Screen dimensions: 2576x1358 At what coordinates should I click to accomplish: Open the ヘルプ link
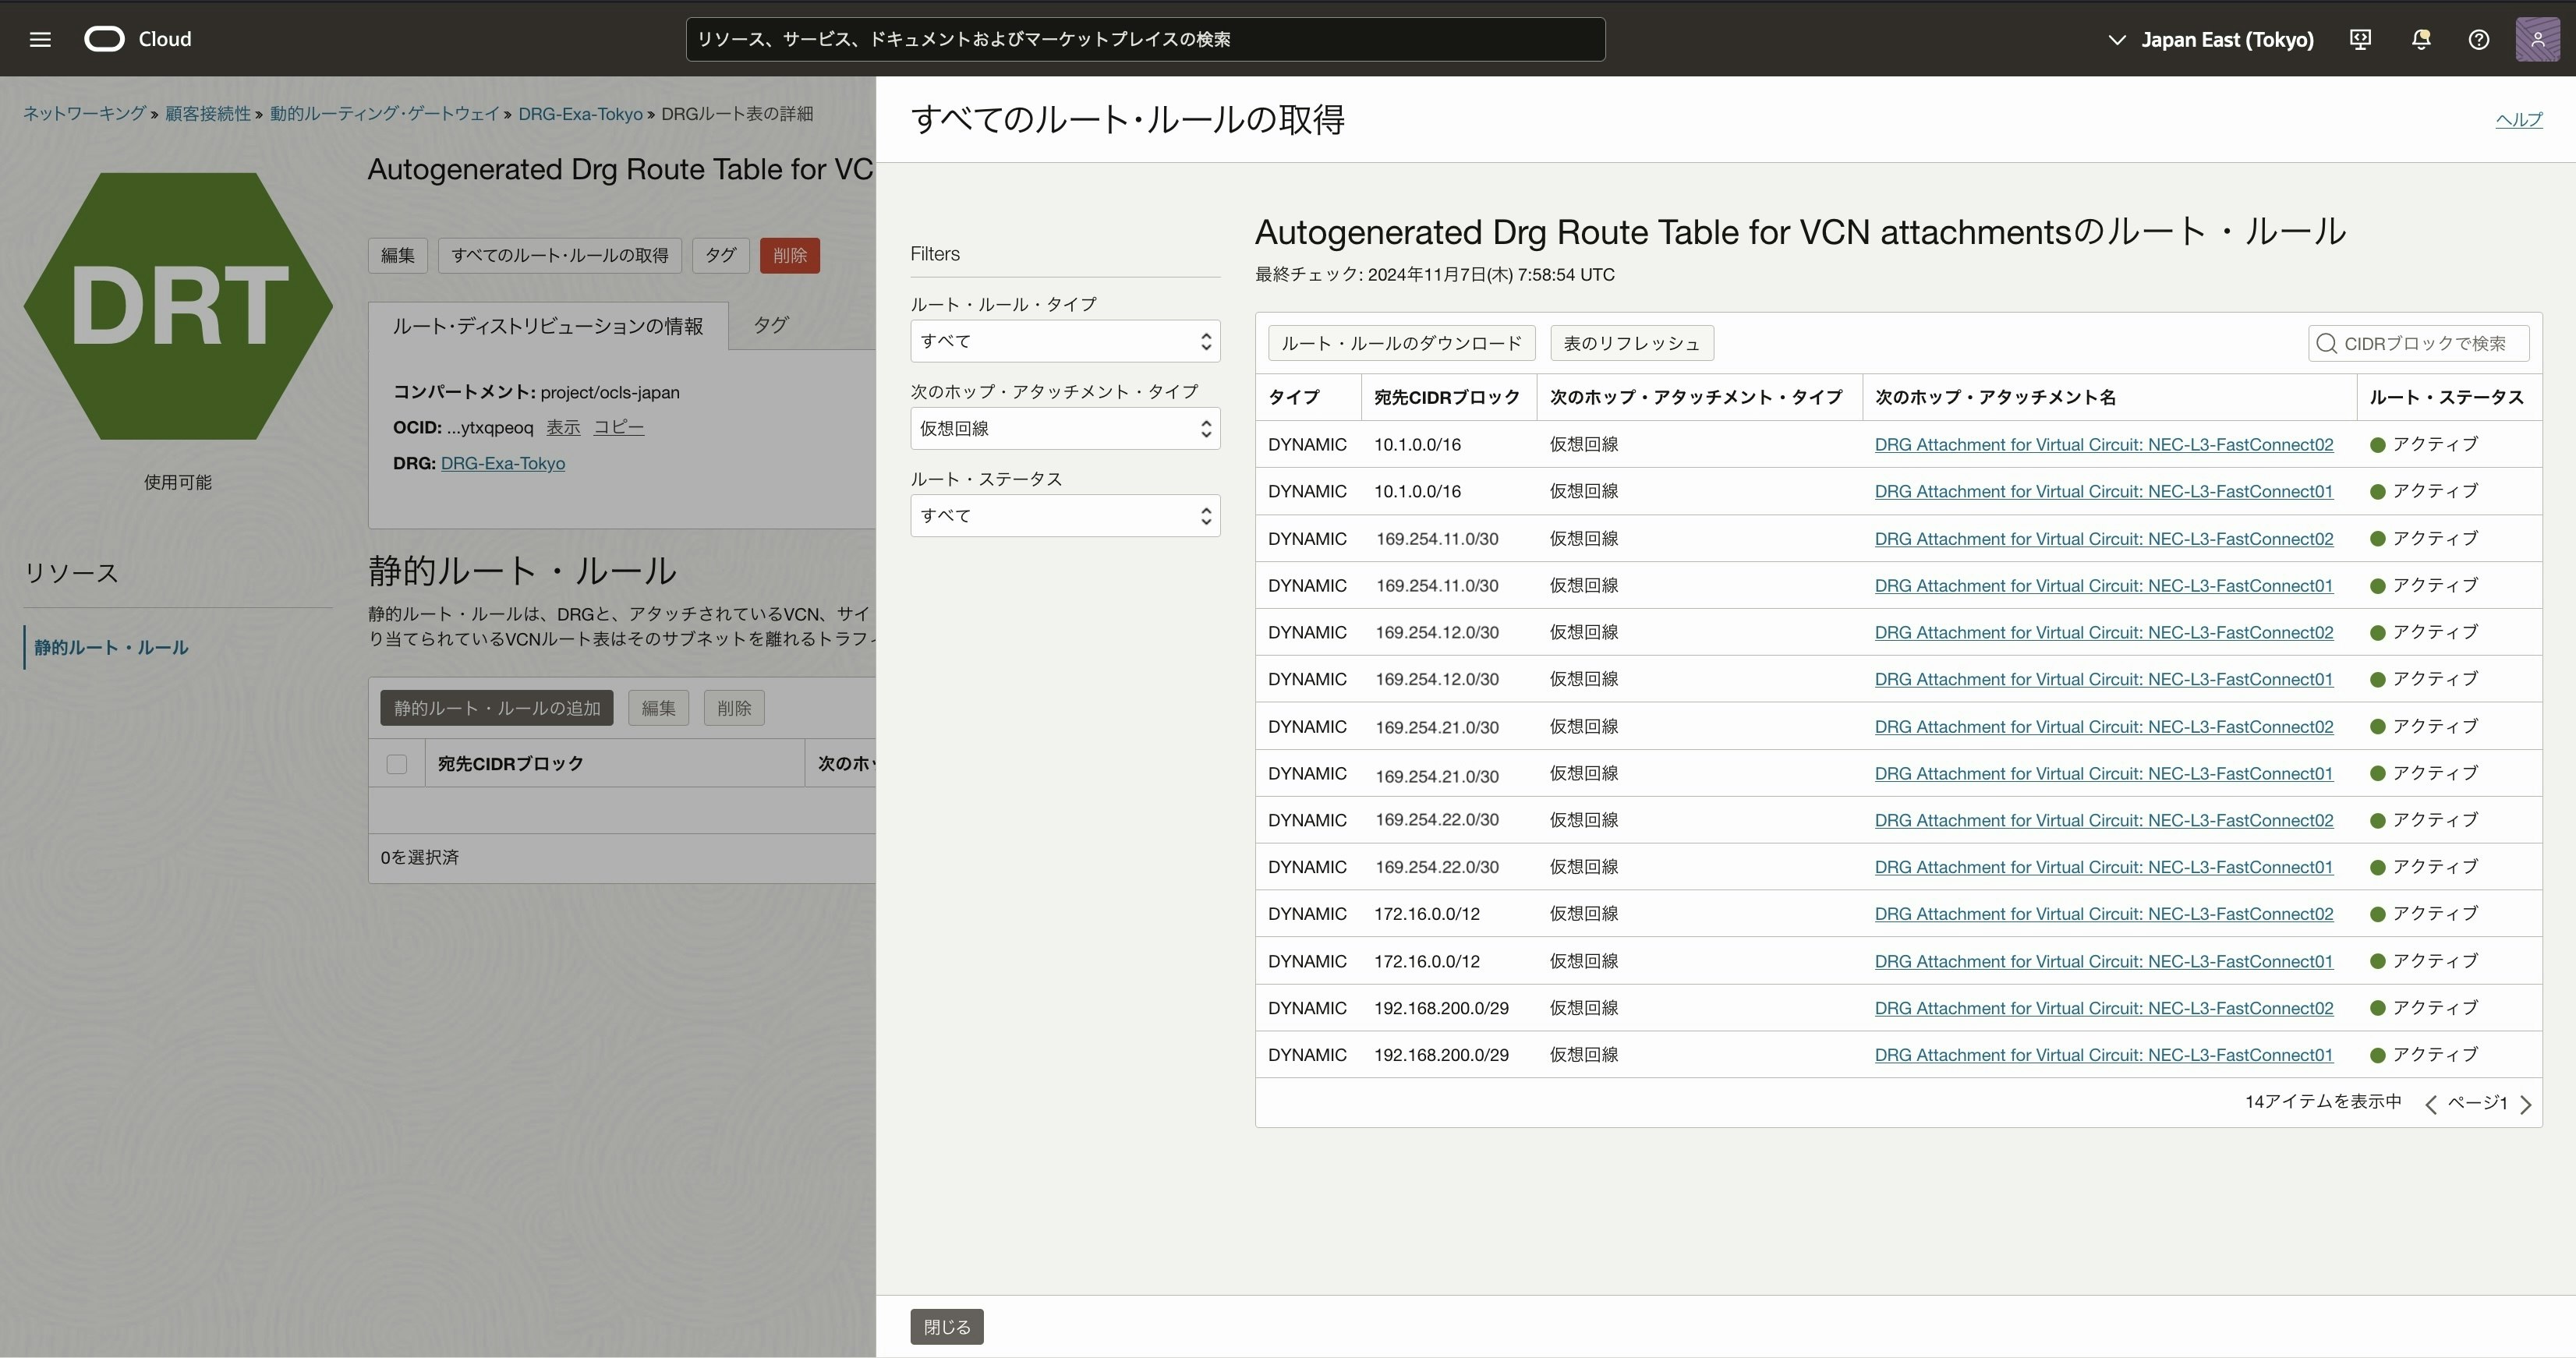[x=2518, y=119]
